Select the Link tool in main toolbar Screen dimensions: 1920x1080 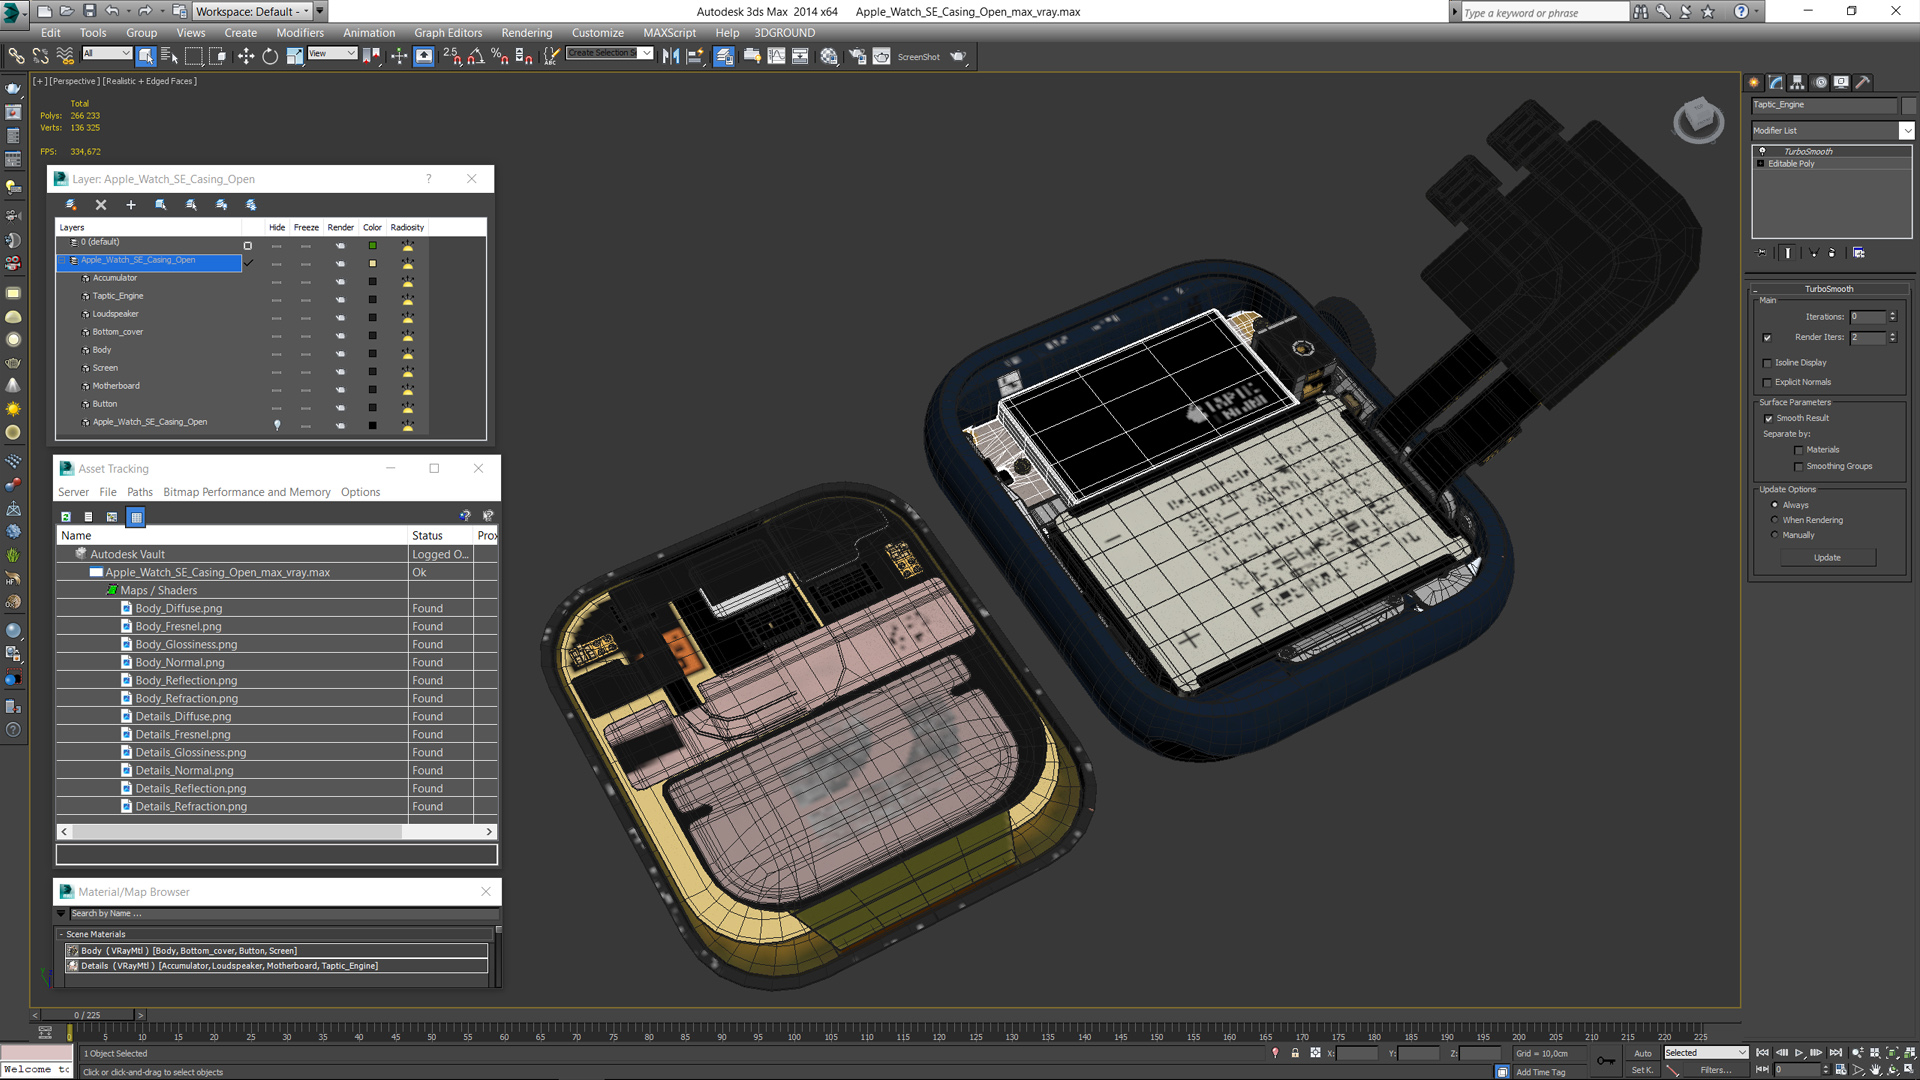[x=16, y=56]
